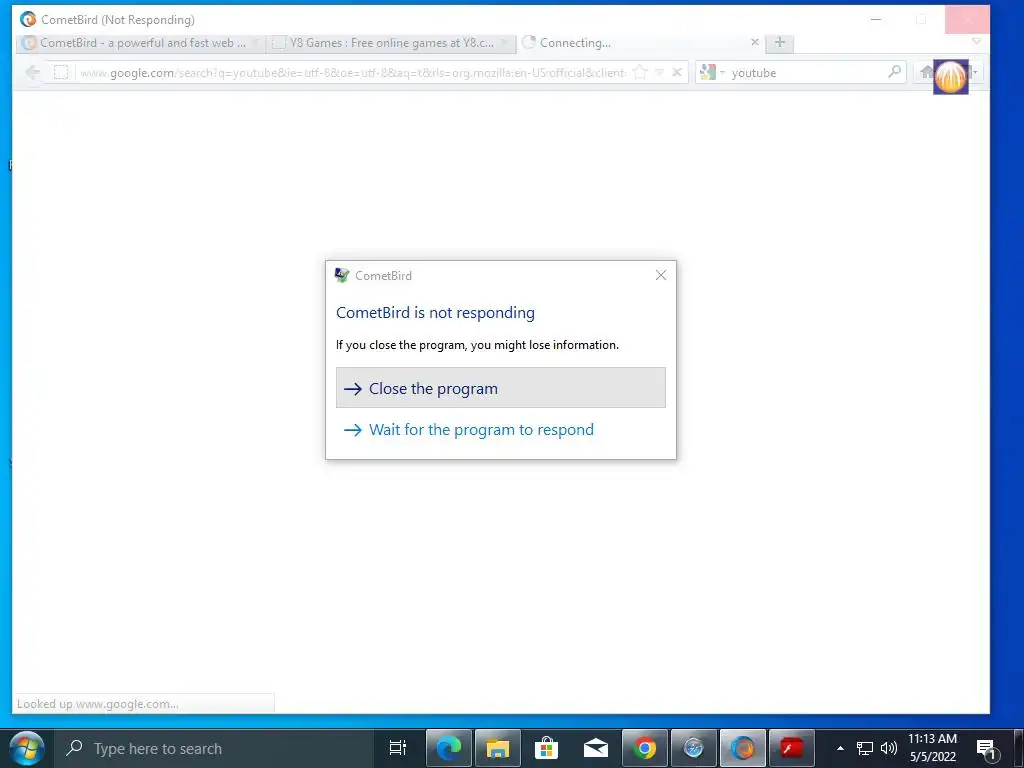This screenshot has height=768, width=1024.
Task: Open the search engine selector dropdown
Action: click(x=712, y=72)
